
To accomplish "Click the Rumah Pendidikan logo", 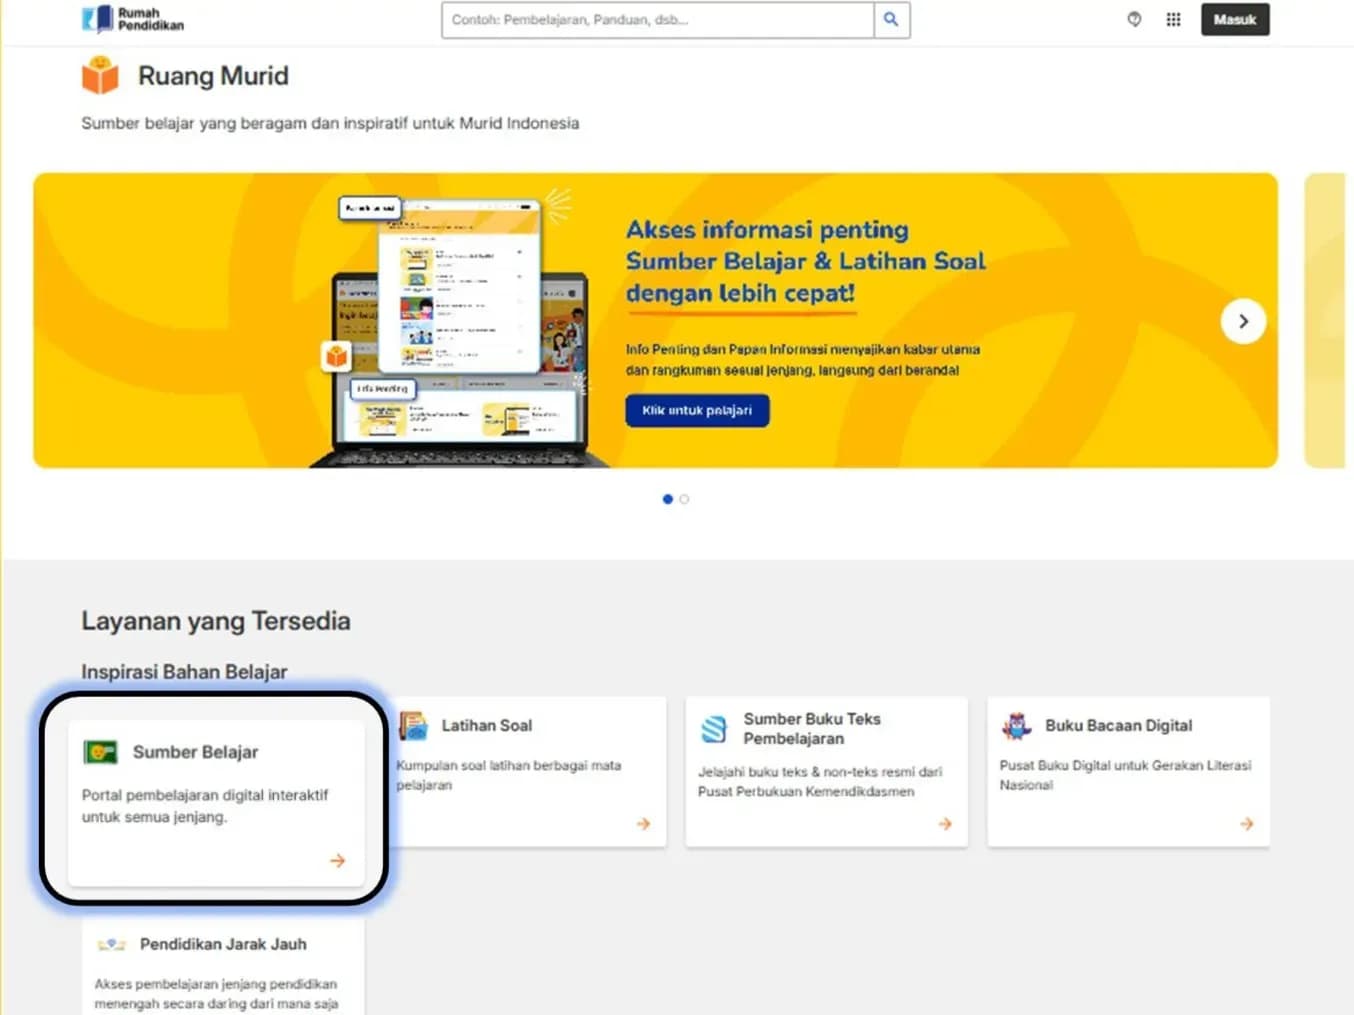I will click(x=133, y=19).
